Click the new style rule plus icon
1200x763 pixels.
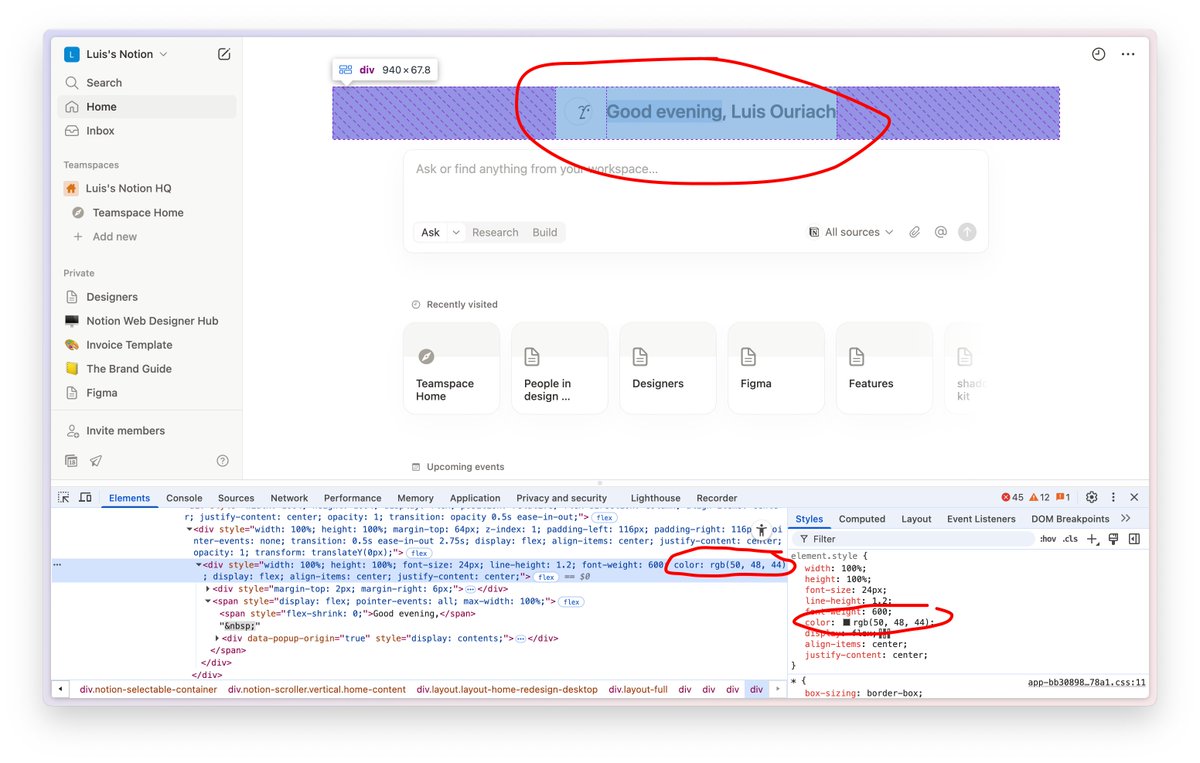1092,539
